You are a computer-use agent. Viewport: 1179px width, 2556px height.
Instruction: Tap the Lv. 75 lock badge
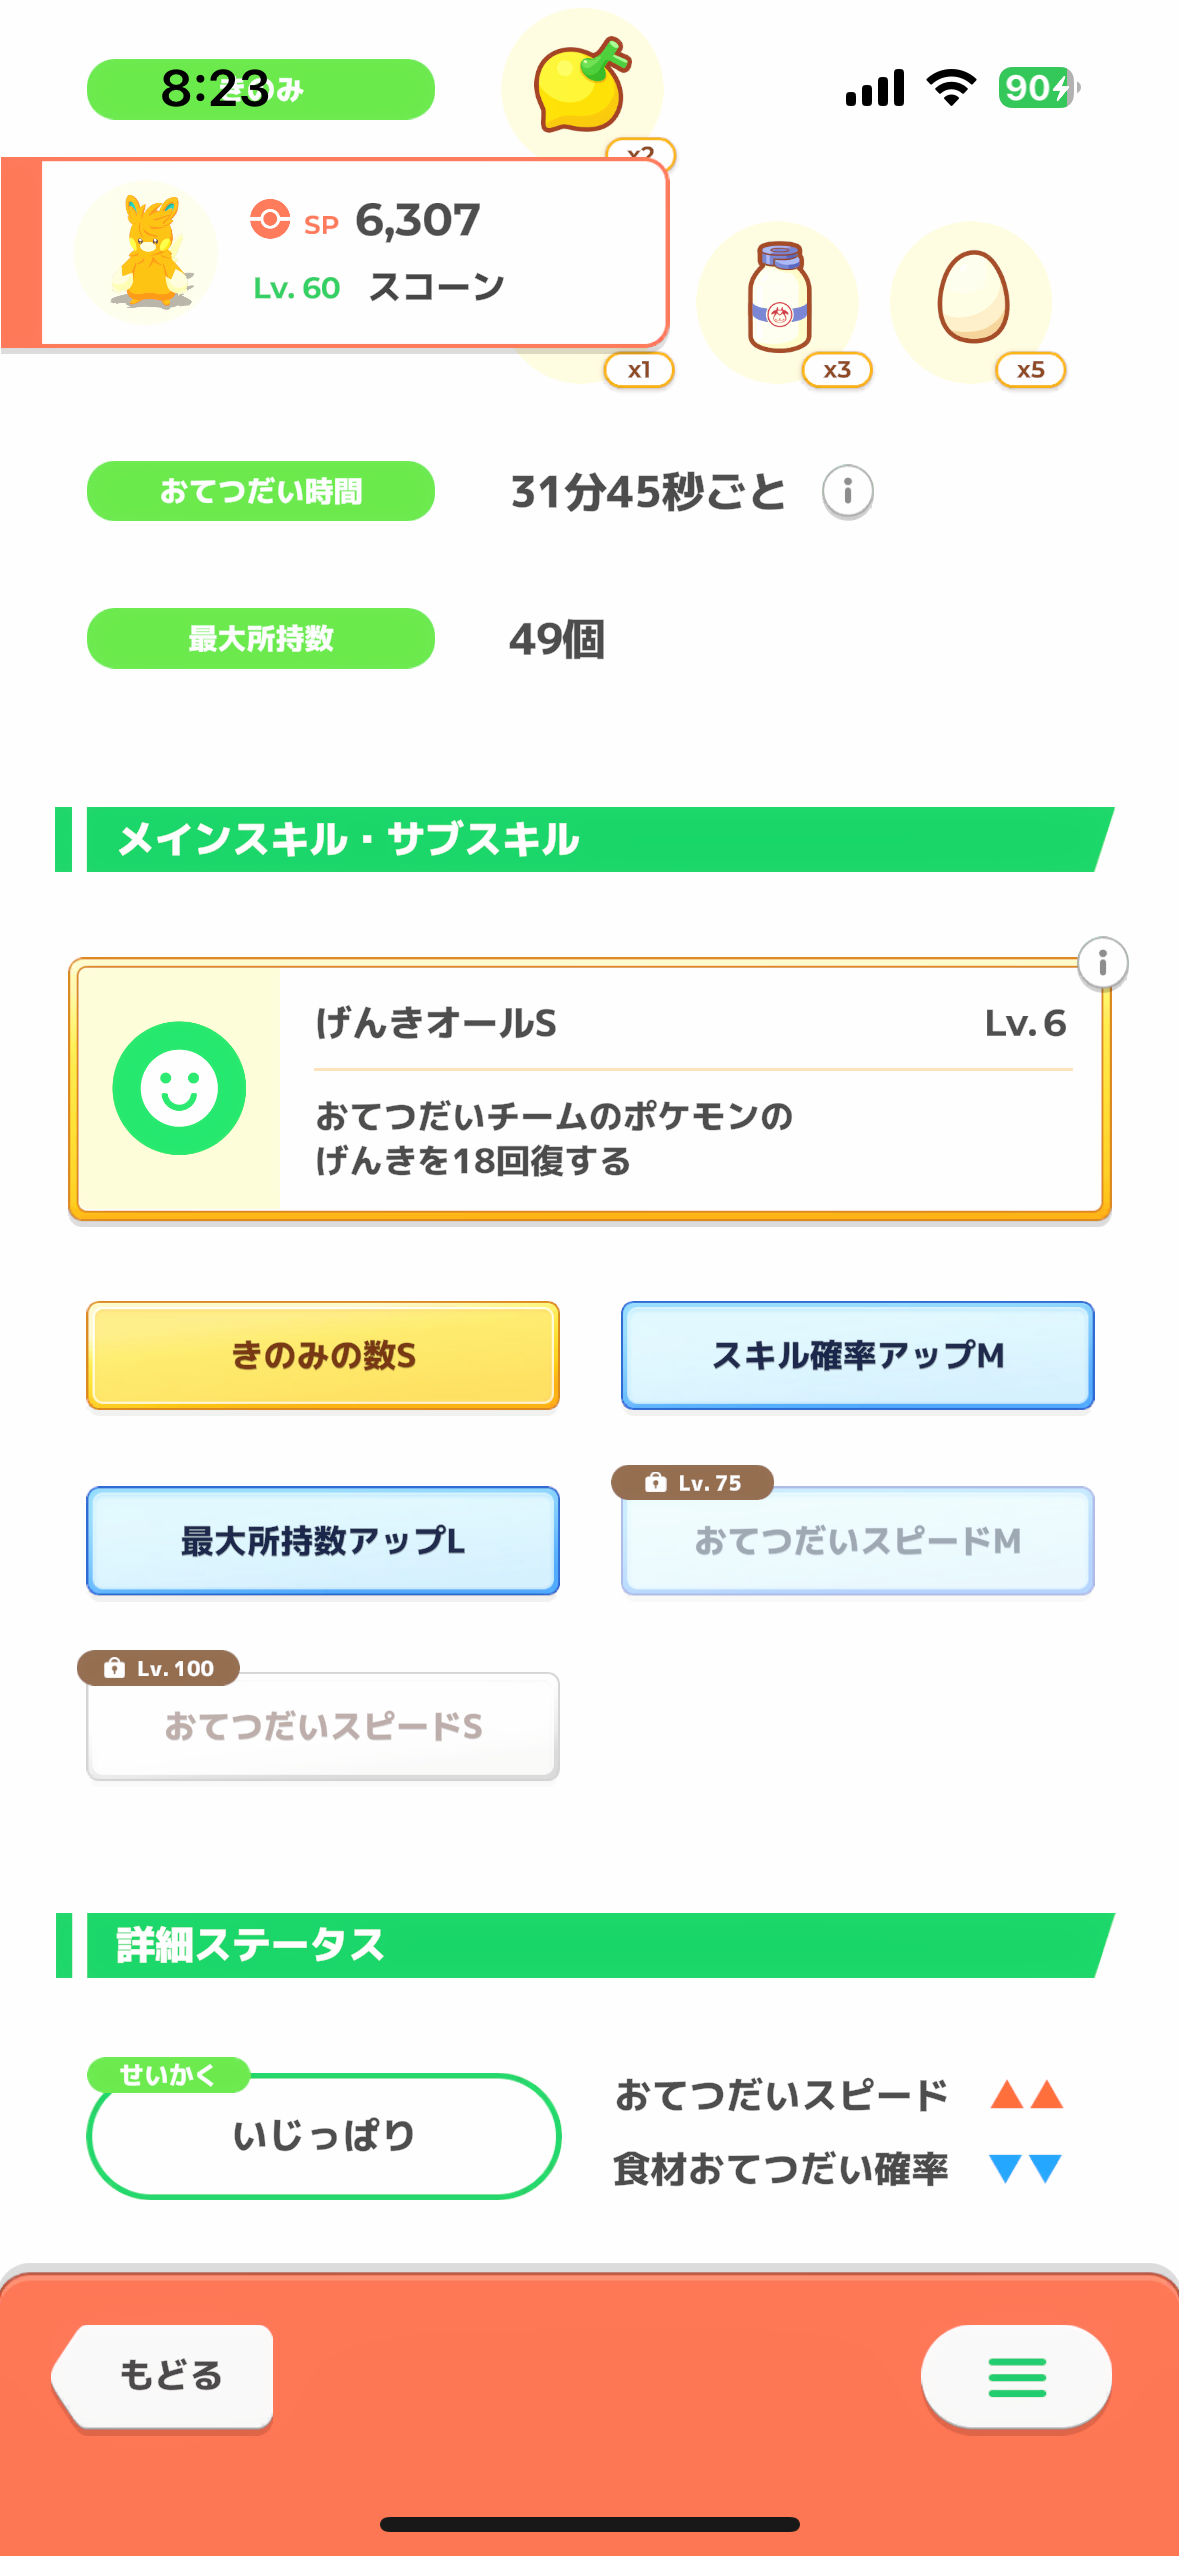tap(693, 1482)
